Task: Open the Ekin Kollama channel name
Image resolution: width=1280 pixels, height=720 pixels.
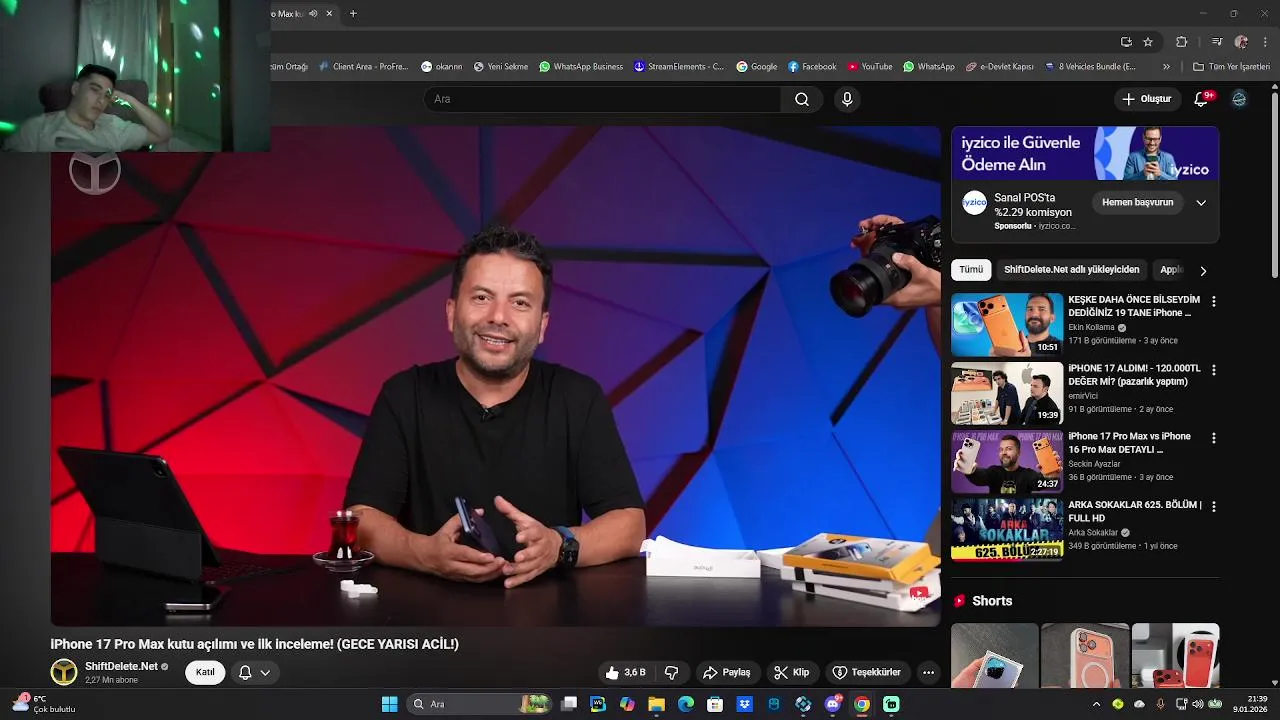Action: 1091,327
